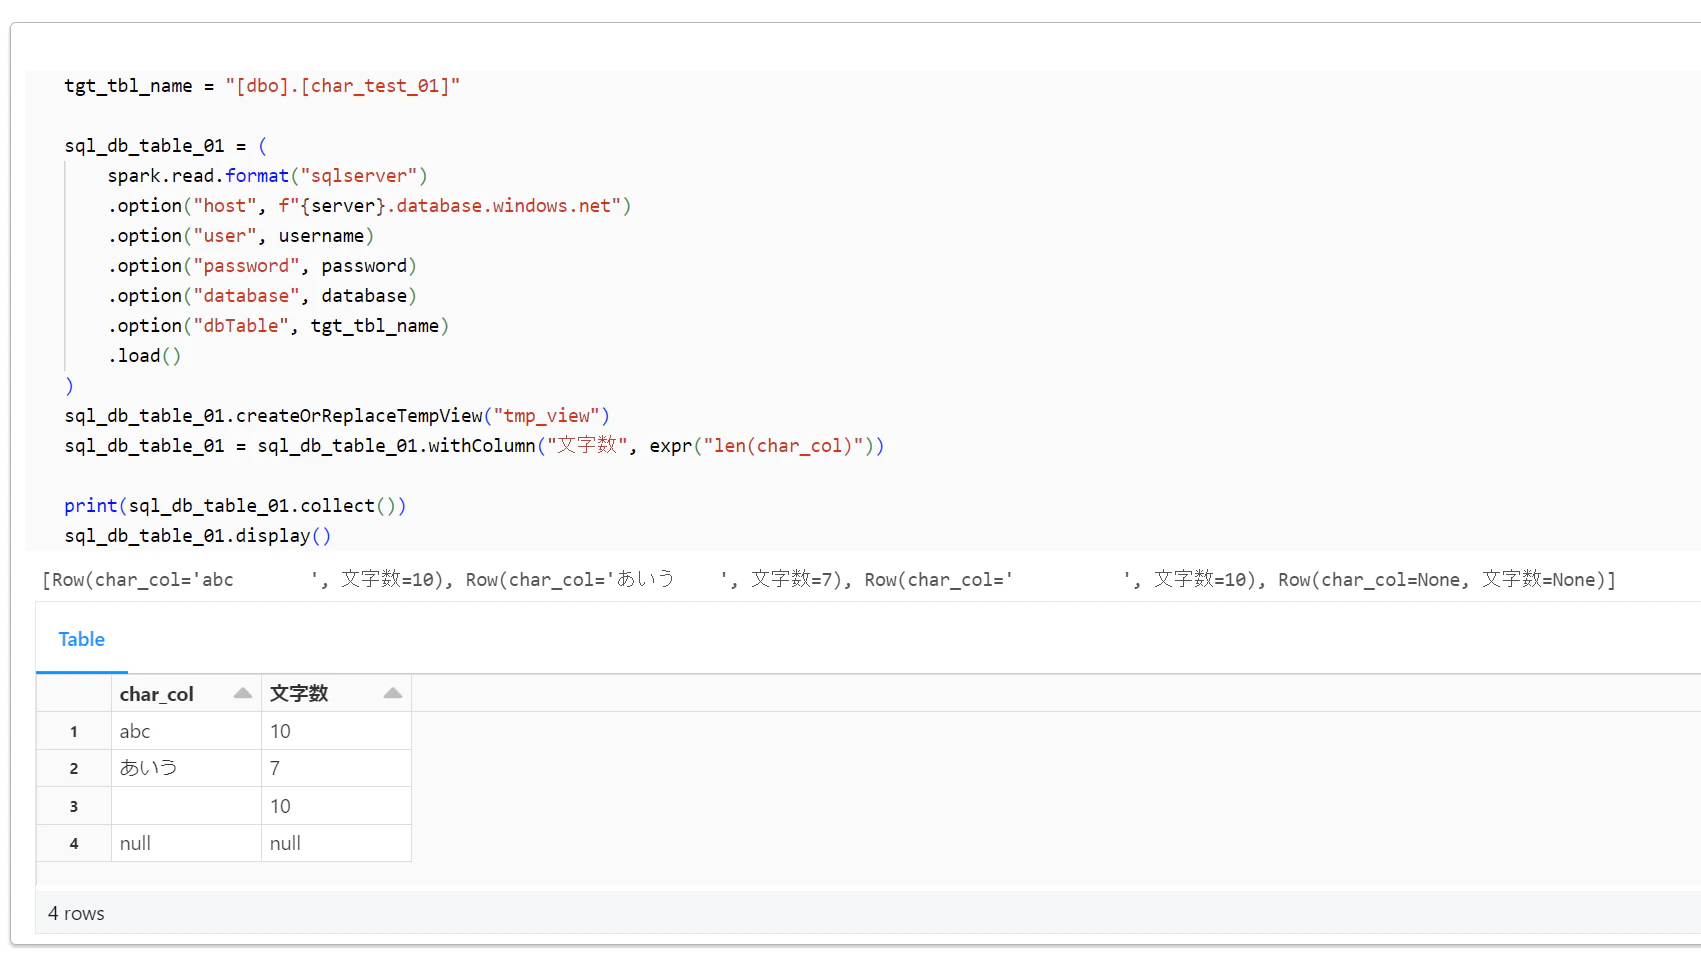Click the withColumn len(char_col) code line
The width and height of the screenshot is (1701, 959).
(474, 446)
